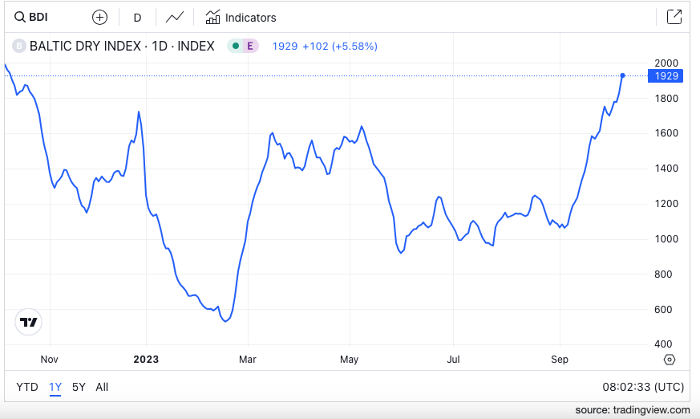
Task: Click the popout fullscreen chart icon
Action: (x=674, y=17)
